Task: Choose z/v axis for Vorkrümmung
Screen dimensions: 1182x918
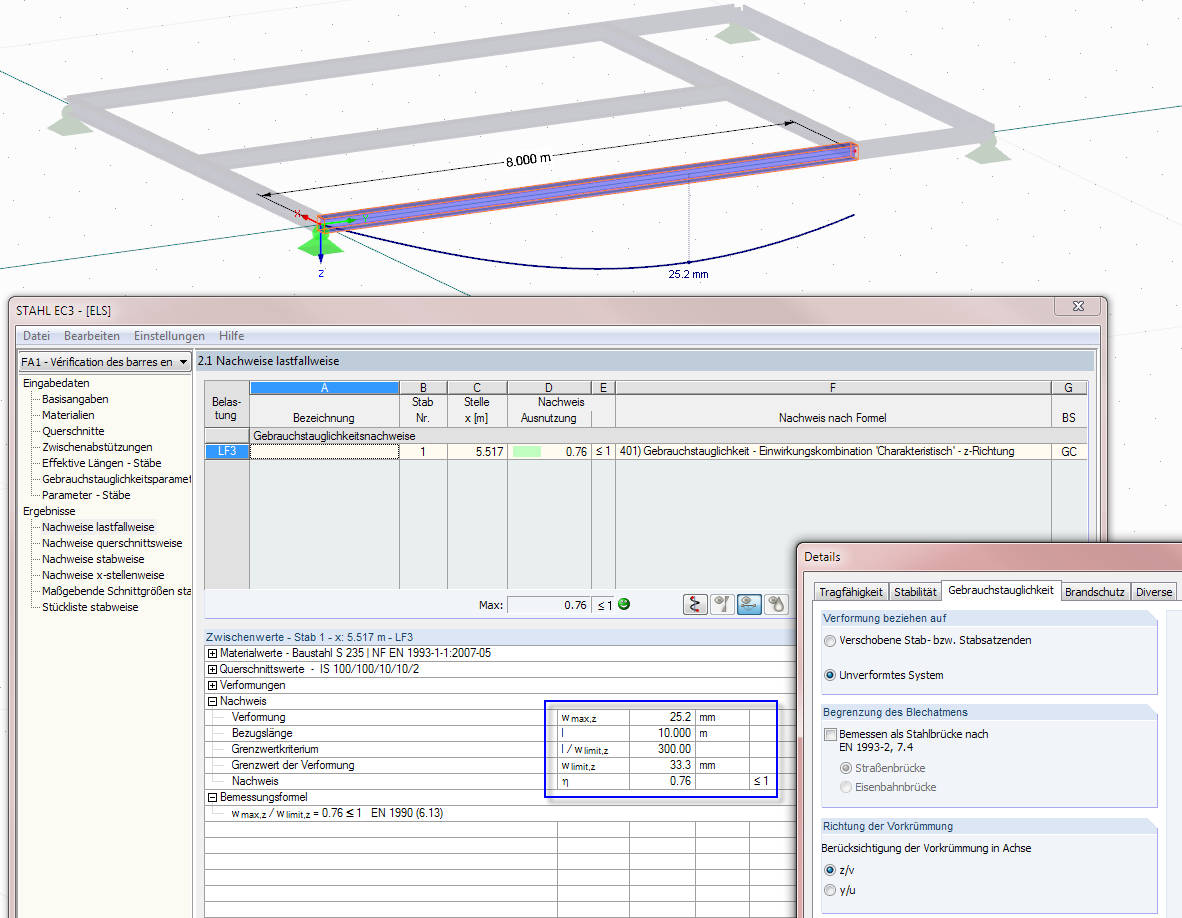Action: click(x=830, y=870)
